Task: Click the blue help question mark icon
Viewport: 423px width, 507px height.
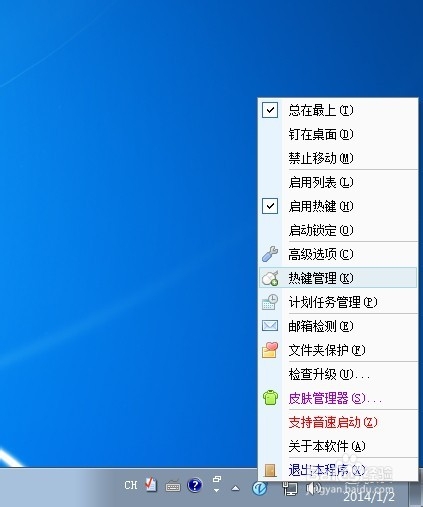Action: (195, 485)
